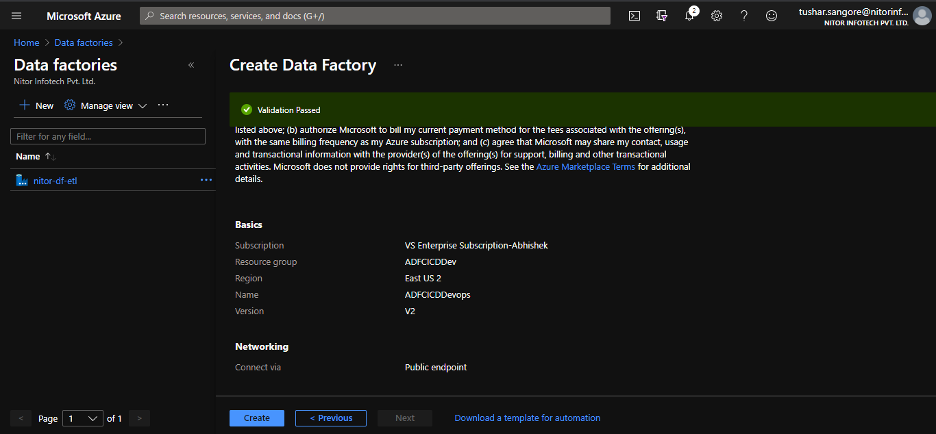
Task: Click the Create button
Action: click(257, 418)
